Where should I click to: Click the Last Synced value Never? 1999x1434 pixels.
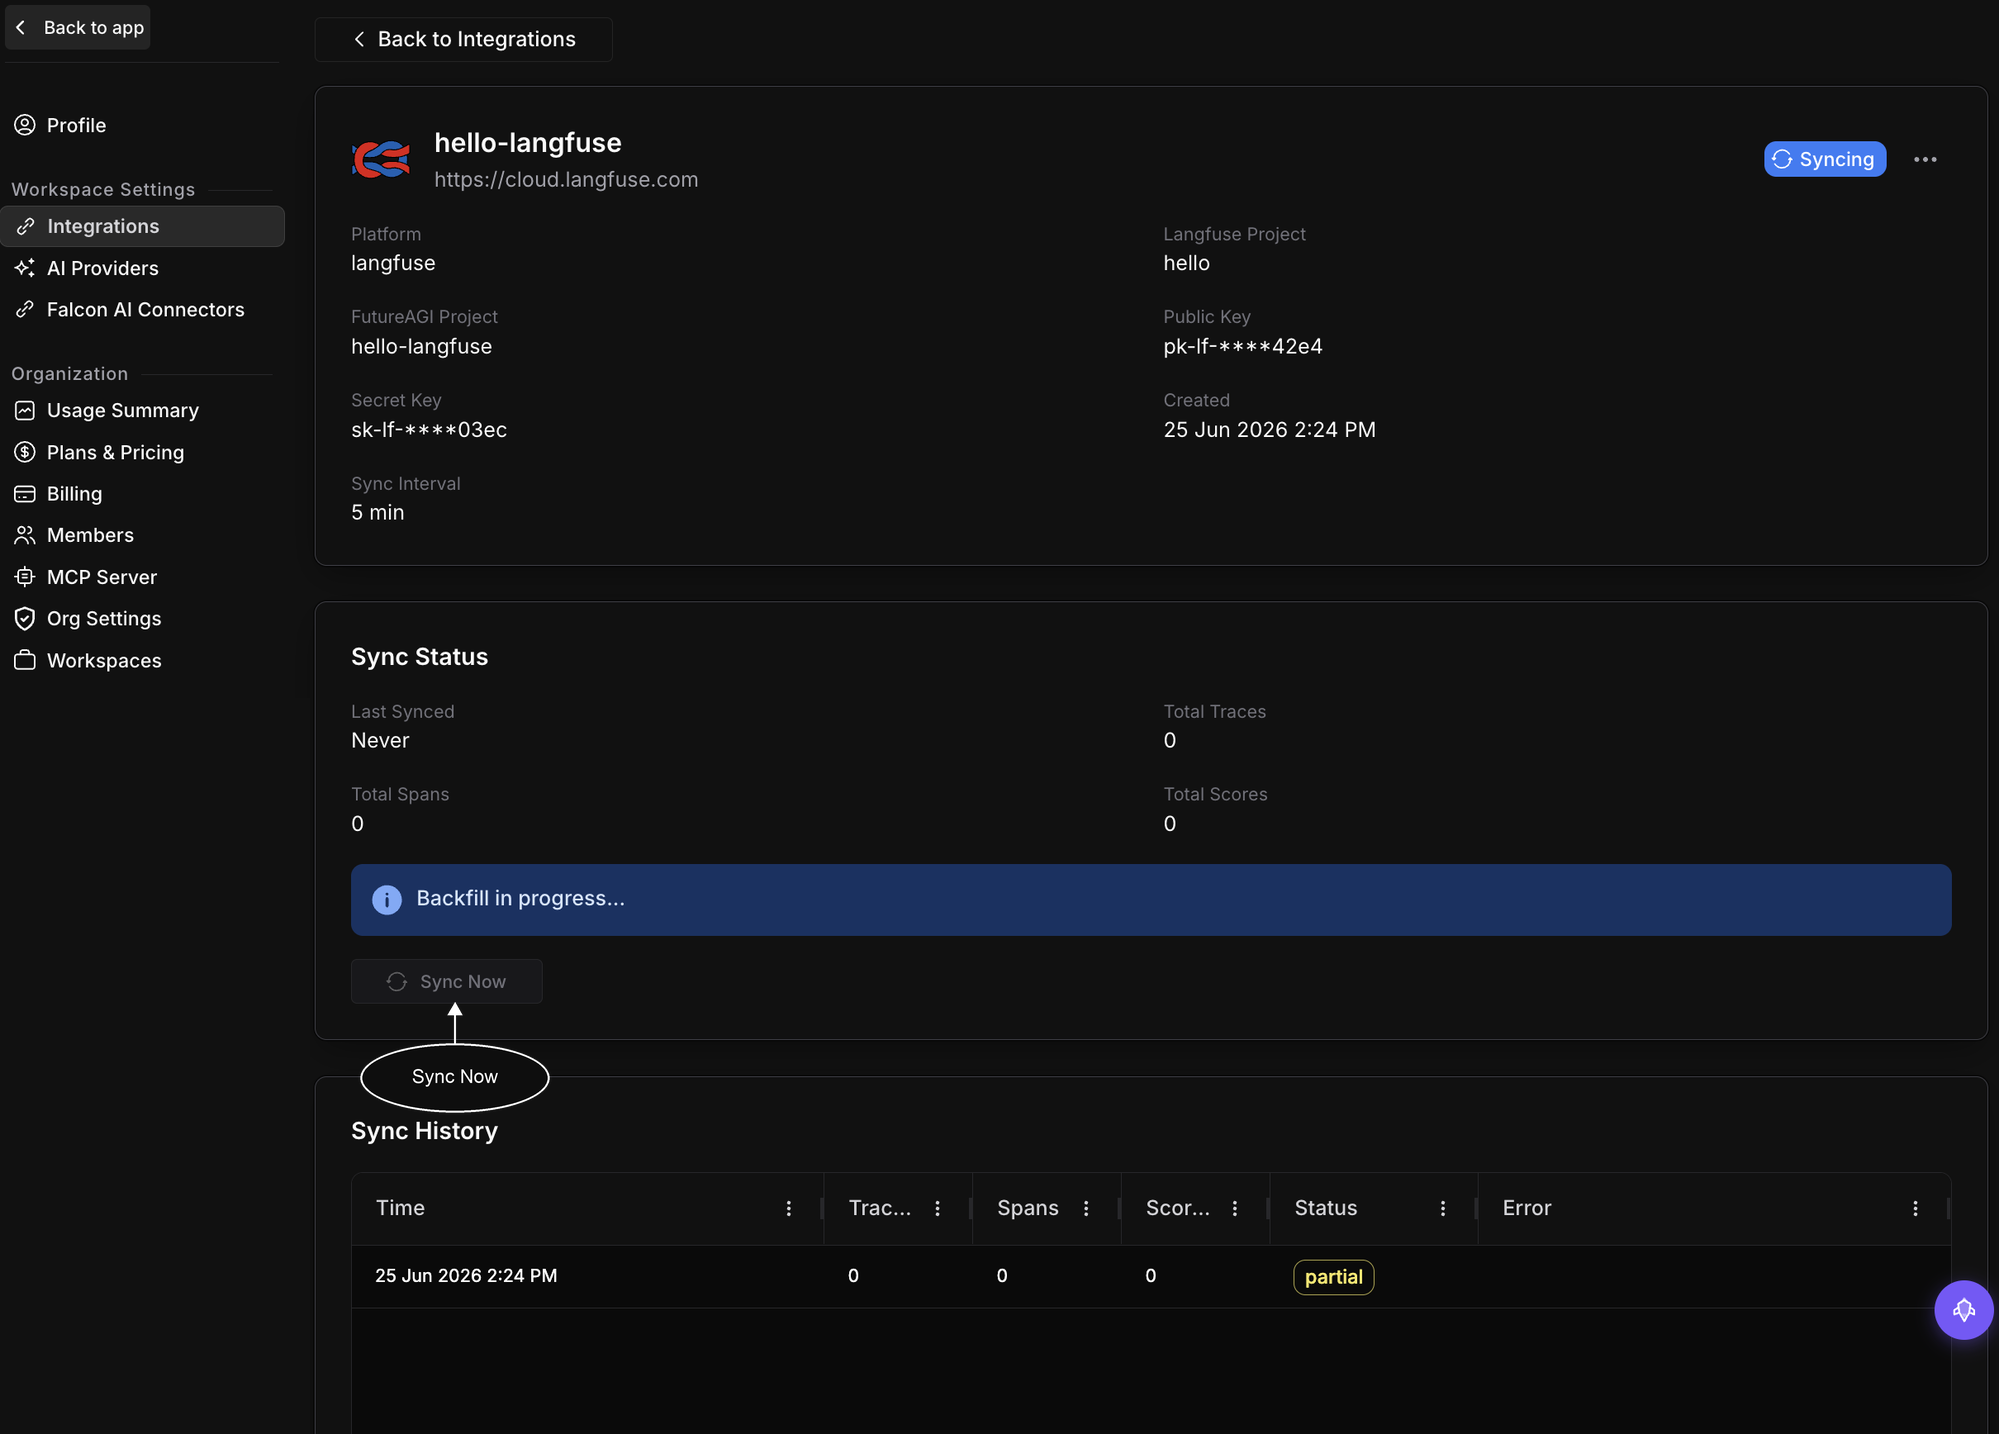(380, 740)
